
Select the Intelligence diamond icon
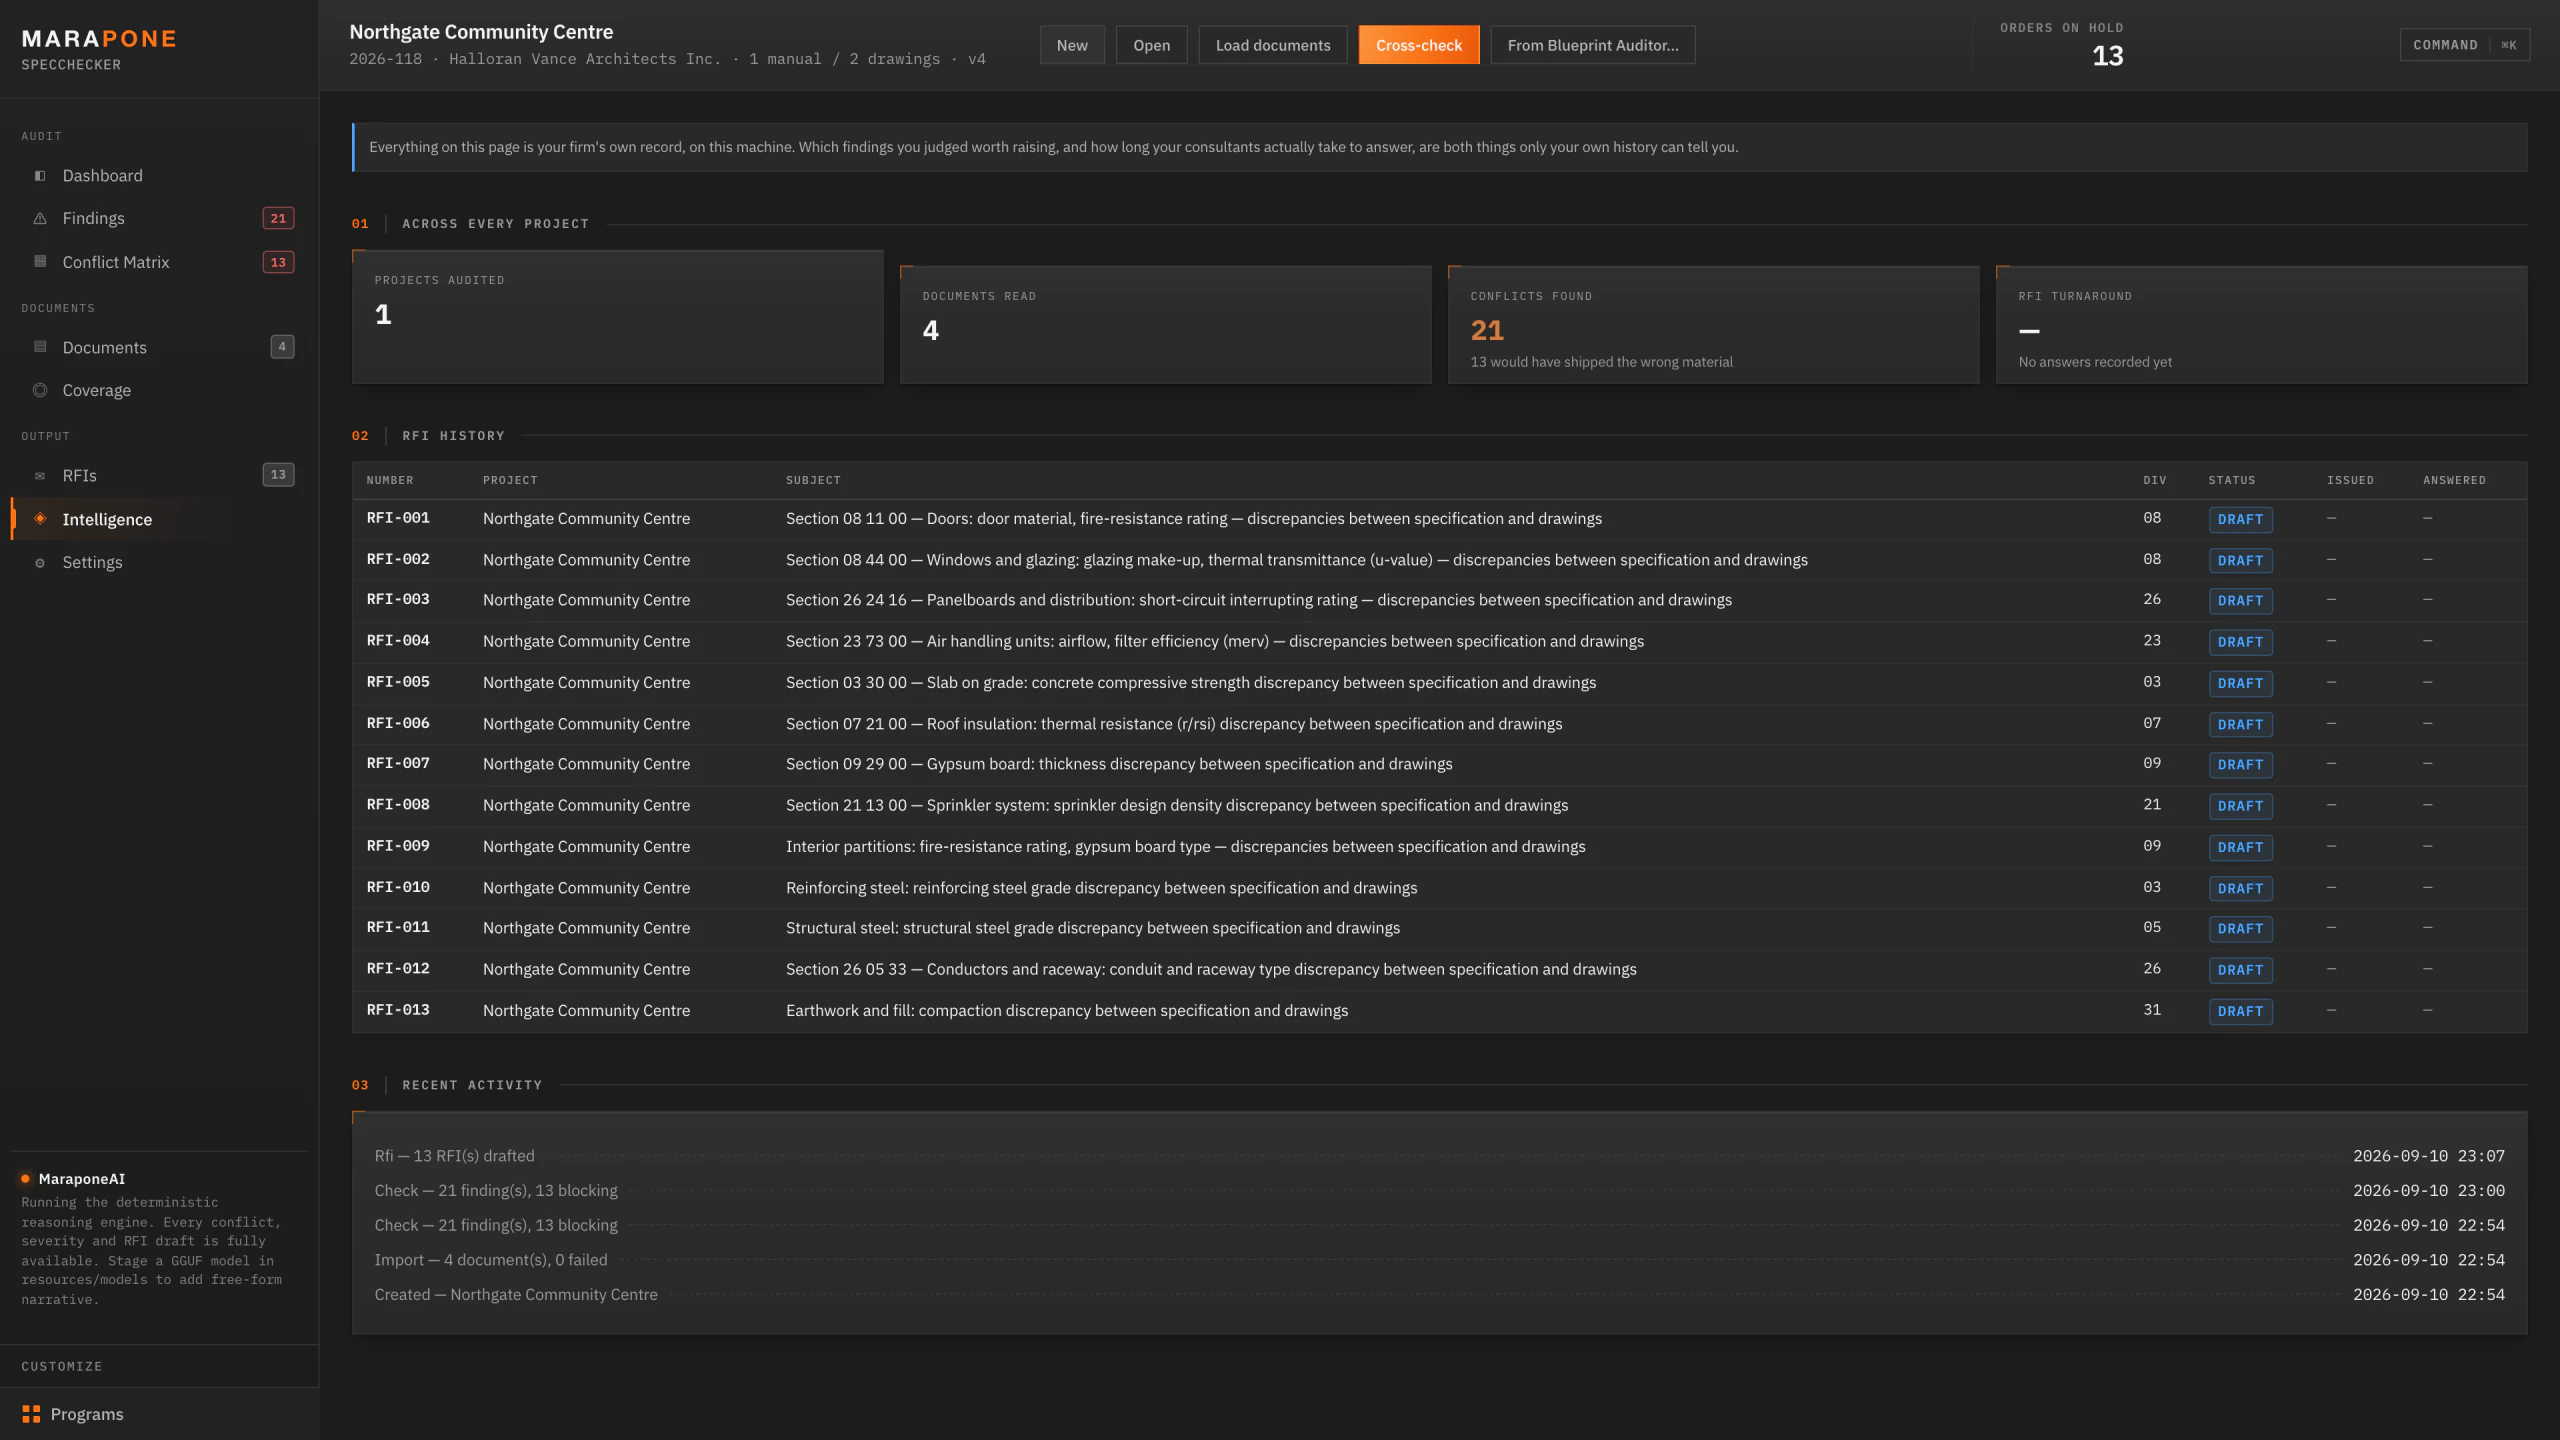pos(40,518)
